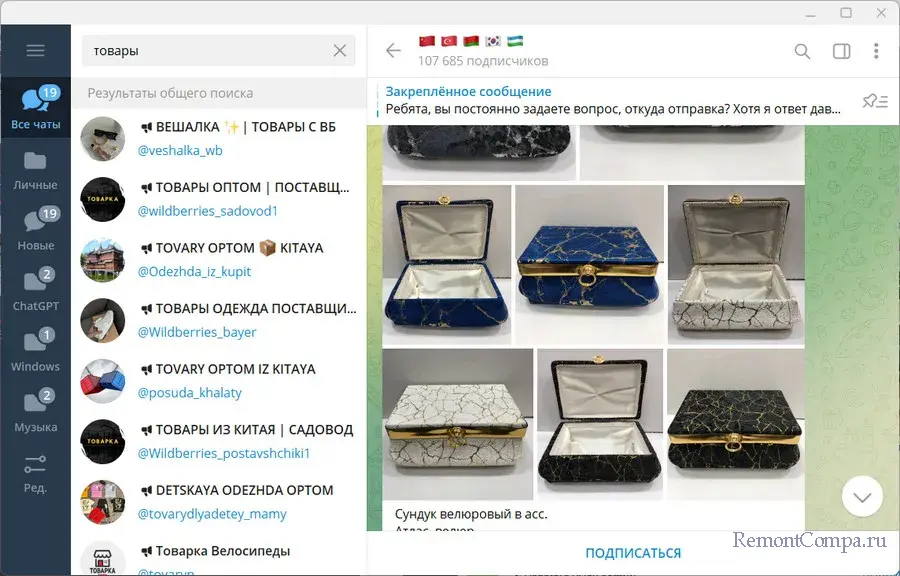Open the Закреплённое сообщение pinned bar
This screenshot has height=576, width=900.
point(614,101)
